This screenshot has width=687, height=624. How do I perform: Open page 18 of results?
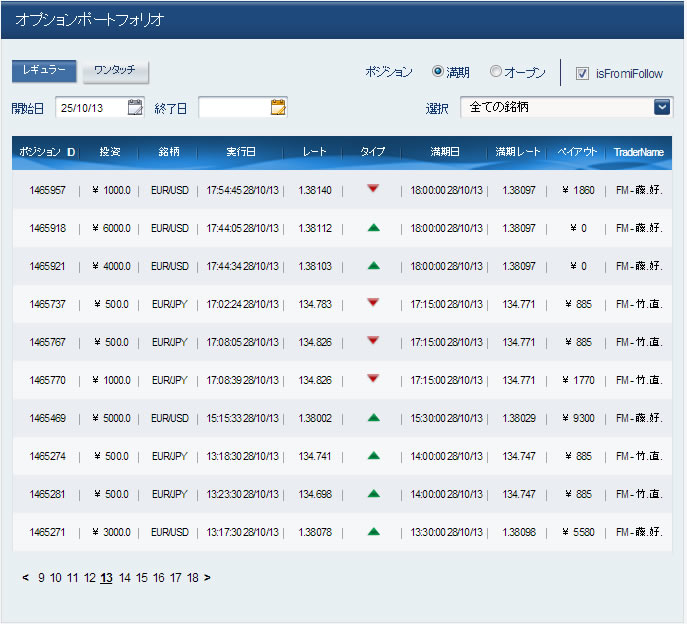coord(193,578)
